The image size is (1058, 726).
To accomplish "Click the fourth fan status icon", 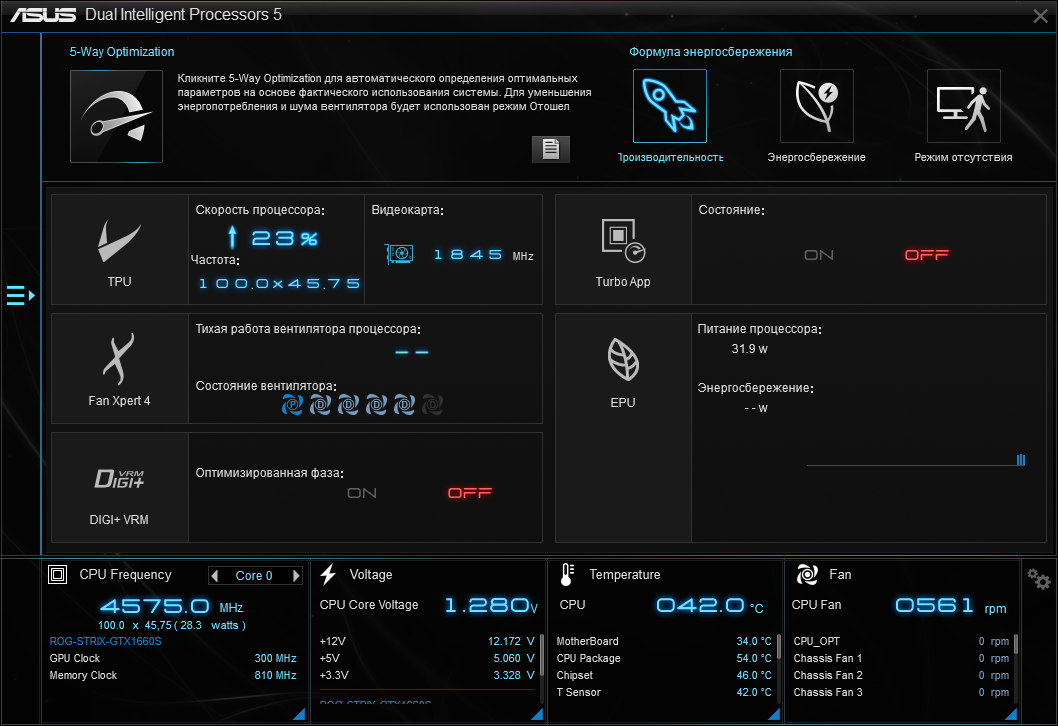I will [x=376, y=405].
